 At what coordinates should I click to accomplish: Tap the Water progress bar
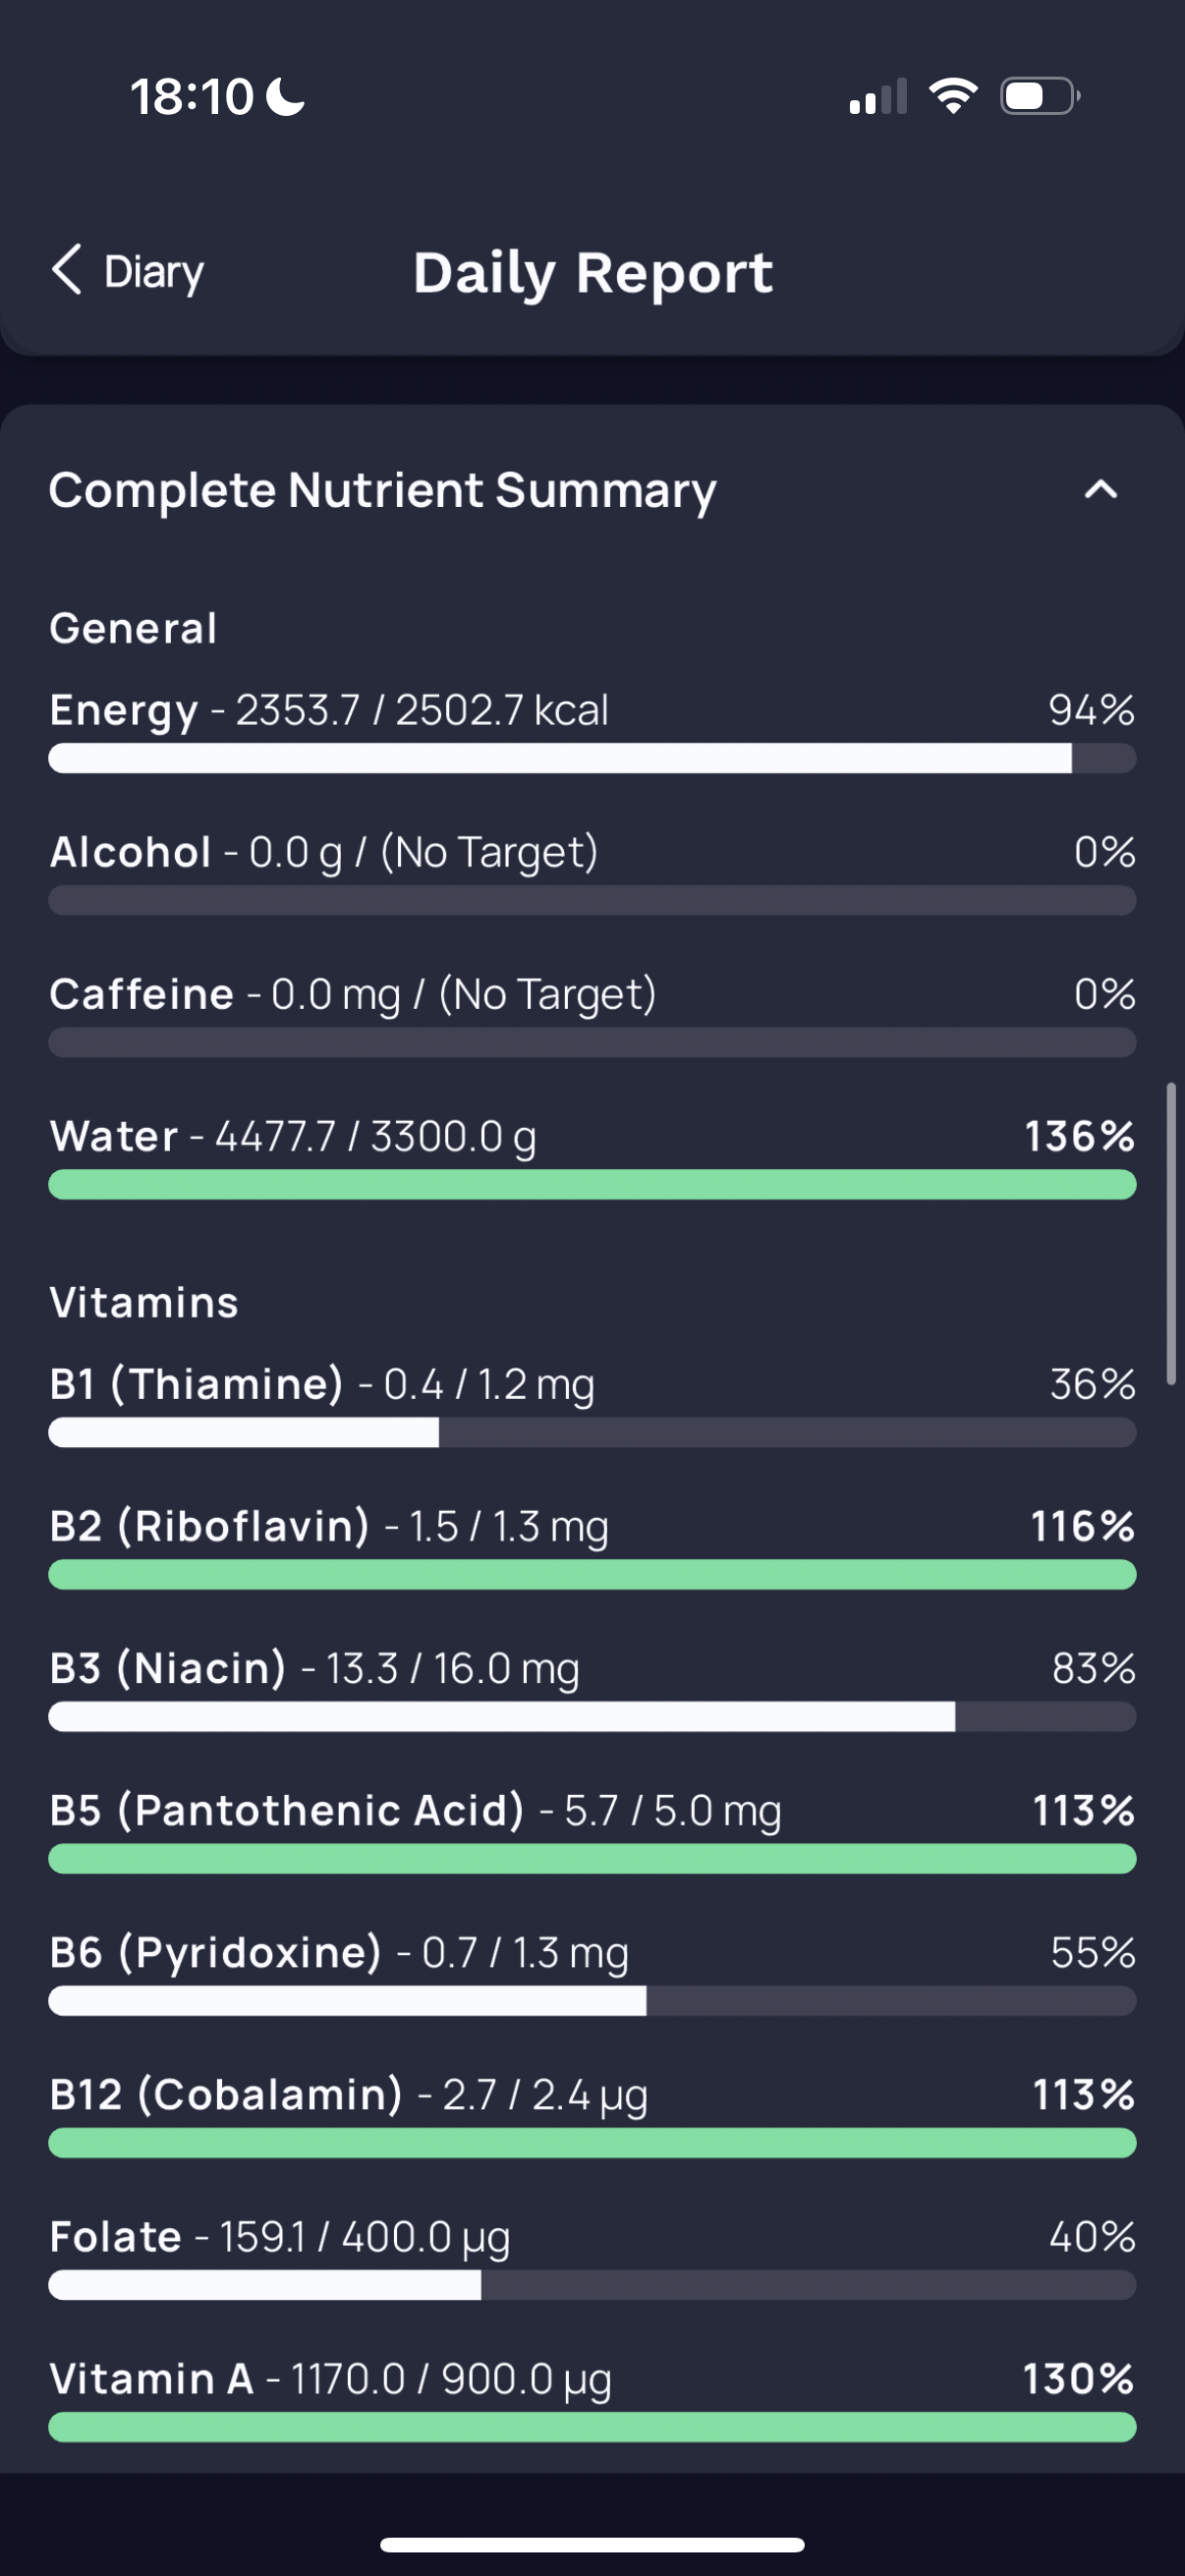tap(592, 1185)
